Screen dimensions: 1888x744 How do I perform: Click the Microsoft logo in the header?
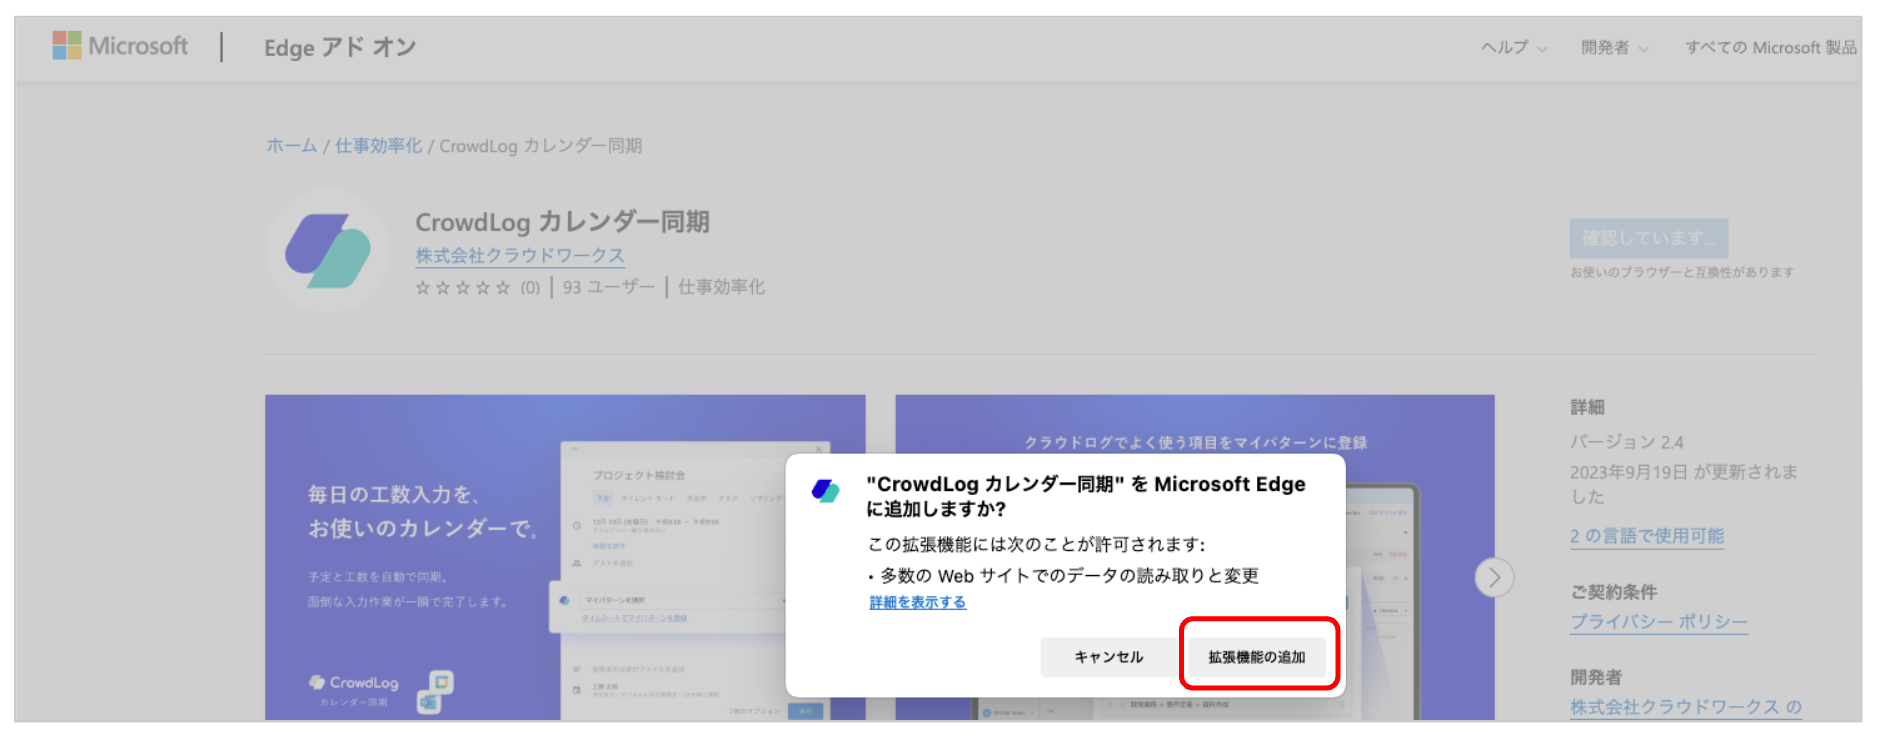(120, 46)
